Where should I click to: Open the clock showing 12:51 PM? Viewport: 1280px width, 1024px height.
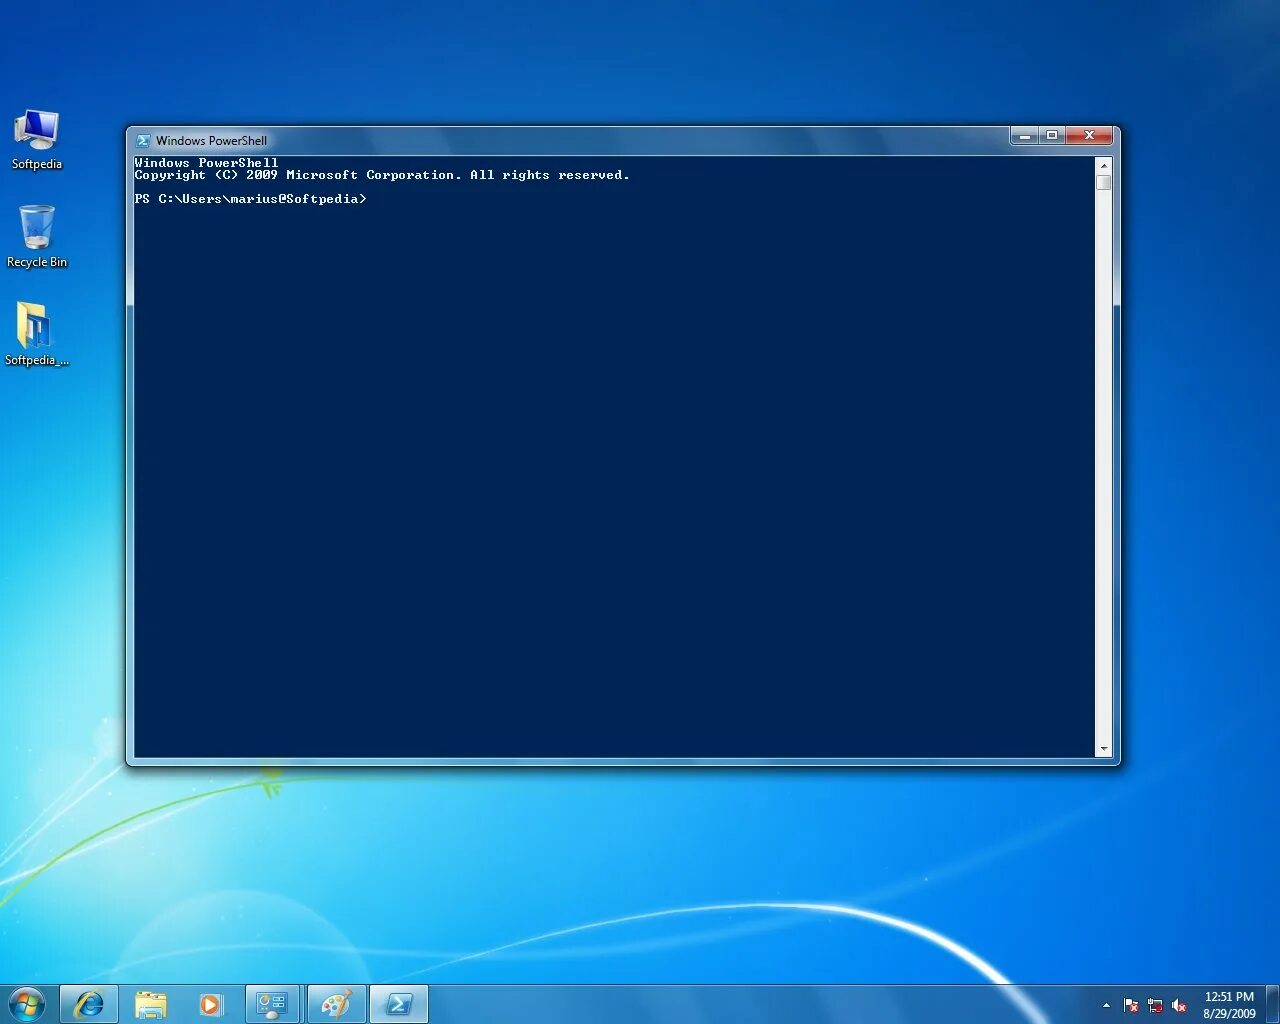point(1229,1005)
